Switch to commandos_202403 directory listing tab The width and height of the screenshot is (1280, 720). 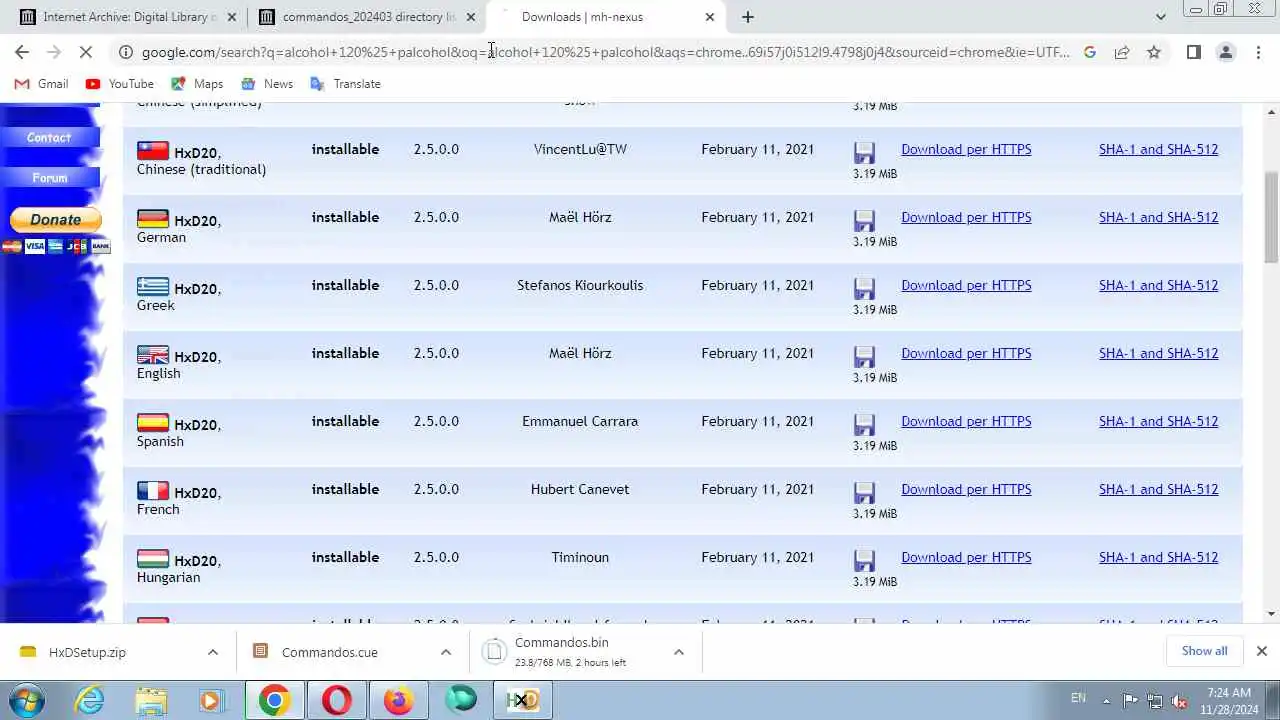[367, 17]
